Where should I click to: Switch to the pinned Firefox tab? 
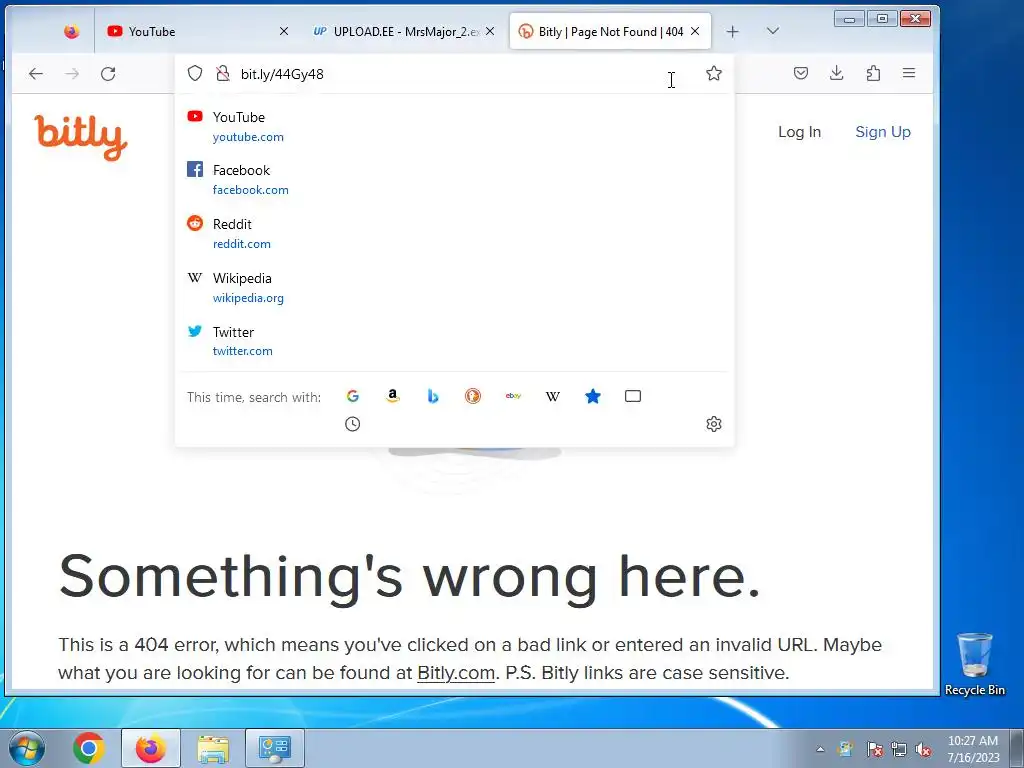point(71,31)
